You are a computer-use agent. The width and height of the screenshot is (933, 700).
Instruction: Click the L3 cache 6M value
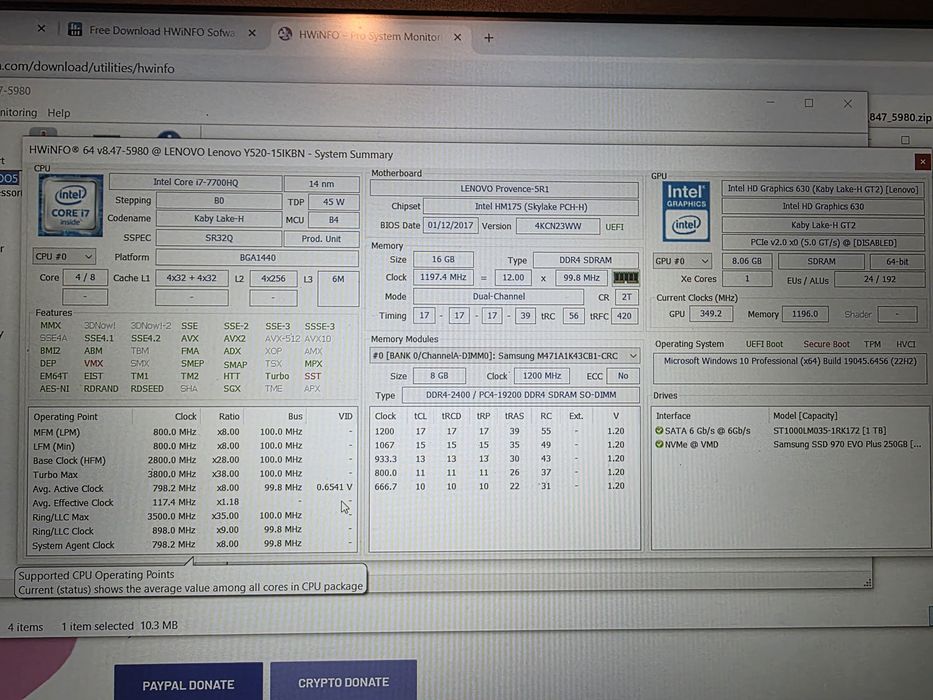click(x=338, y=288)
